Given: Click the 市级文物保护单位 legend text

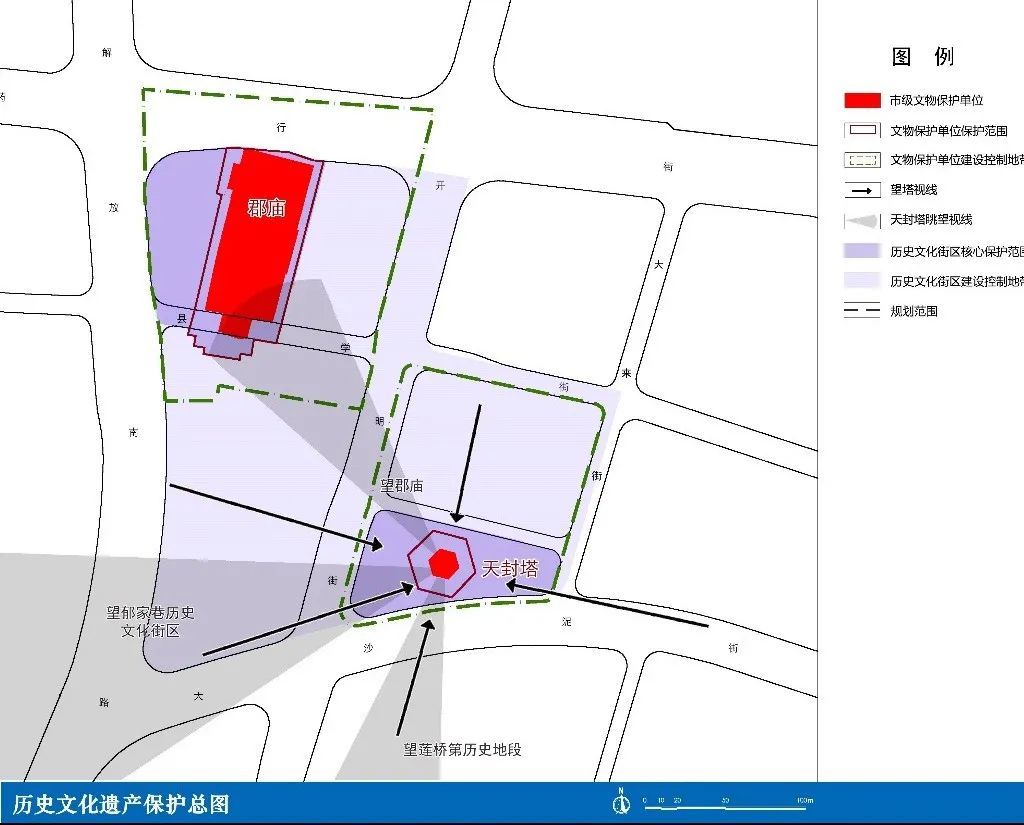Looking at the screenshot, I should (x=936, y=101).
